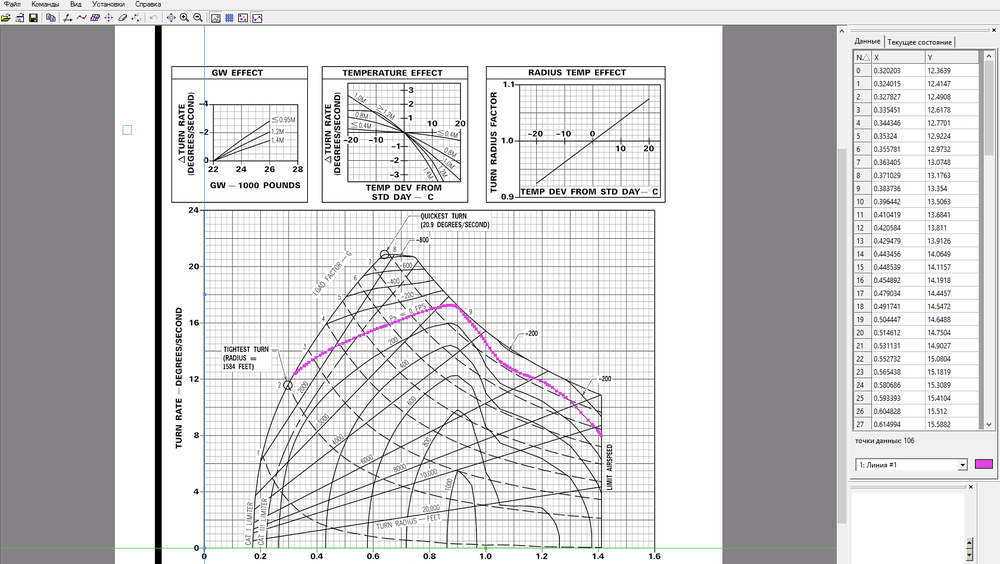Open the Файл menu
Image resolution: width=1000 pixels, height=564 pixels.
(x=12, y=4)
